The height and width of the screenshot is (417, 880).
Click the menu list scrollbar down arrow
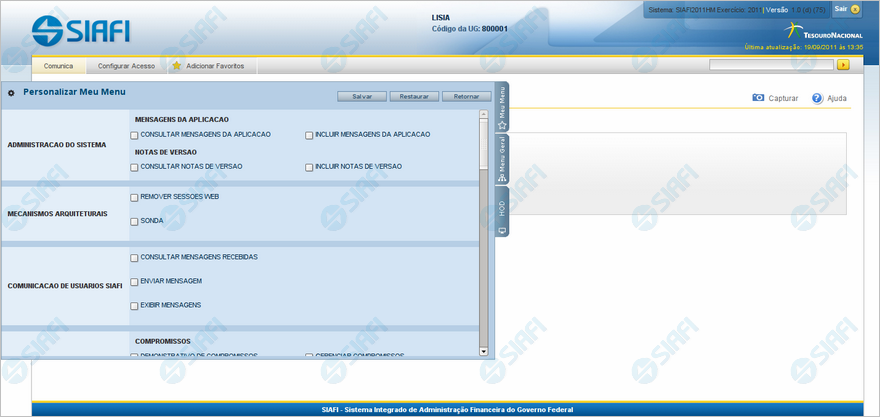[x=484, y=351]
